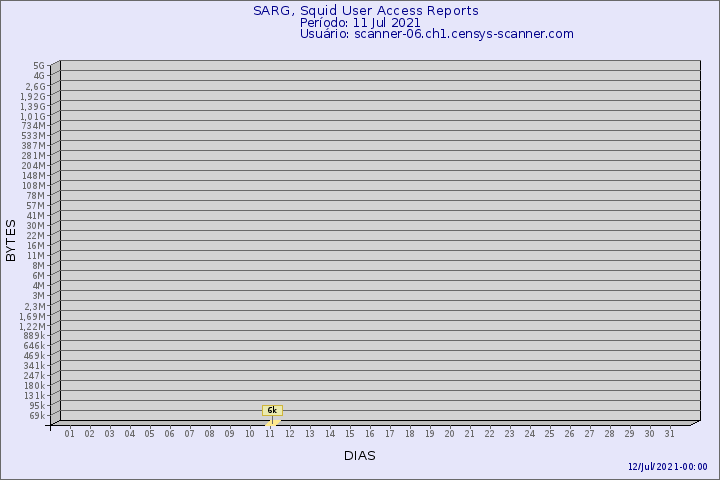Image resolution: width=720 pixels, height=480 pixels.
Task: Click the '69k' y-axis label
Action: pyautogui.click(x=37, y=416)
